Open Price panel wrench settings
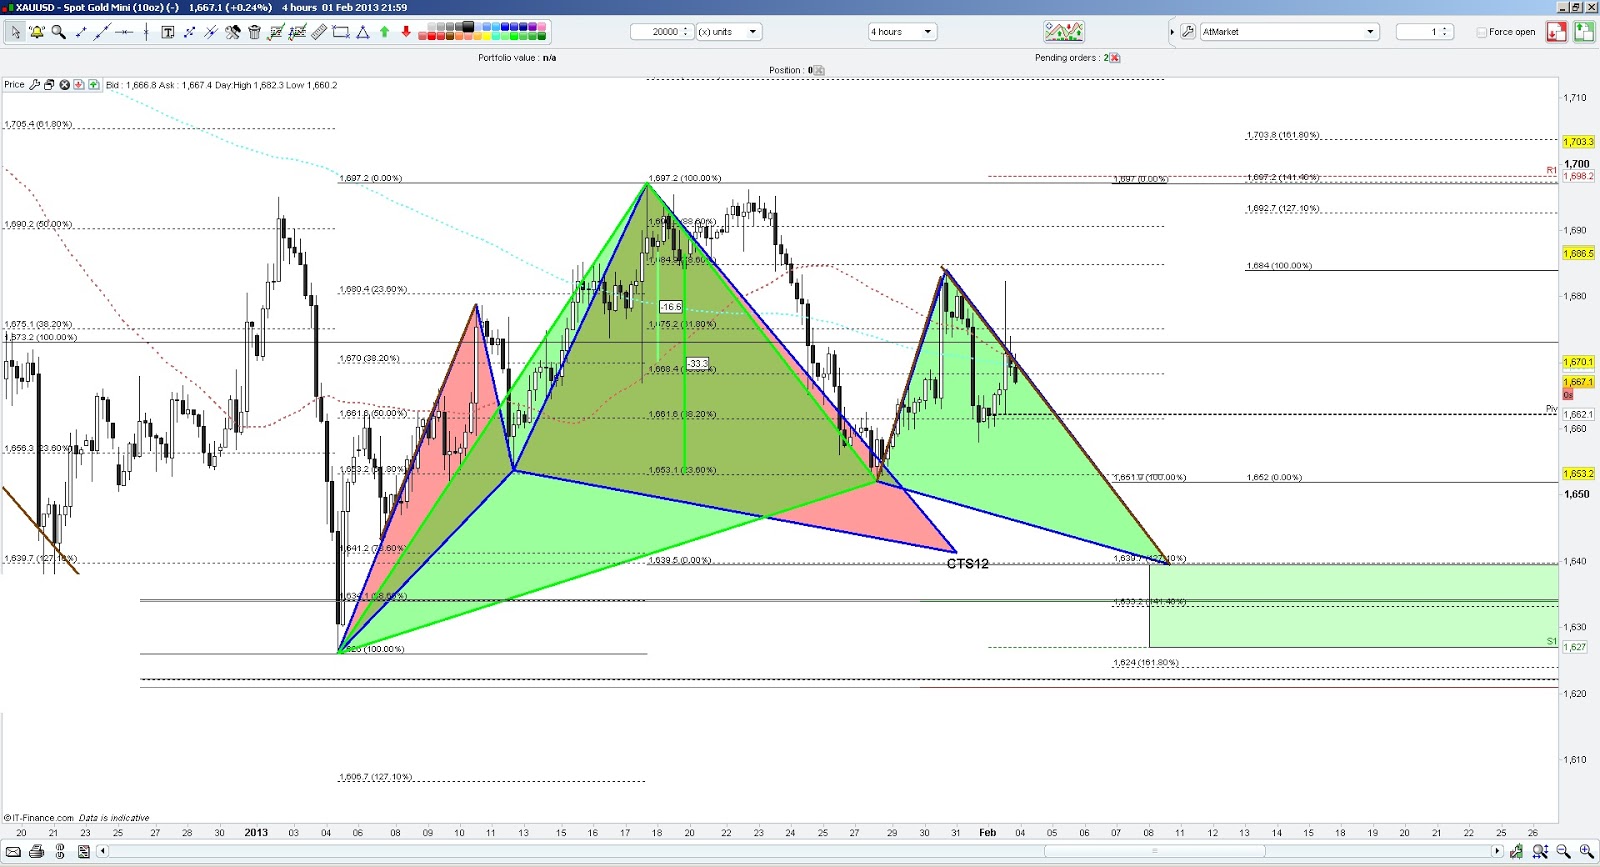The height and width of the screenshot is (867, 1600). coord(34,85)
